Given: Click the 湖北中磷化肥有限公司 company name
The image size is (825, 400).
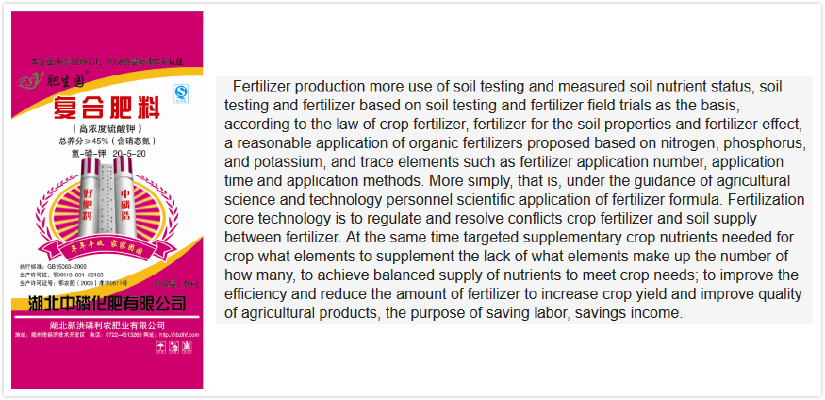Looking at the screenshot, I should (107, 303).
